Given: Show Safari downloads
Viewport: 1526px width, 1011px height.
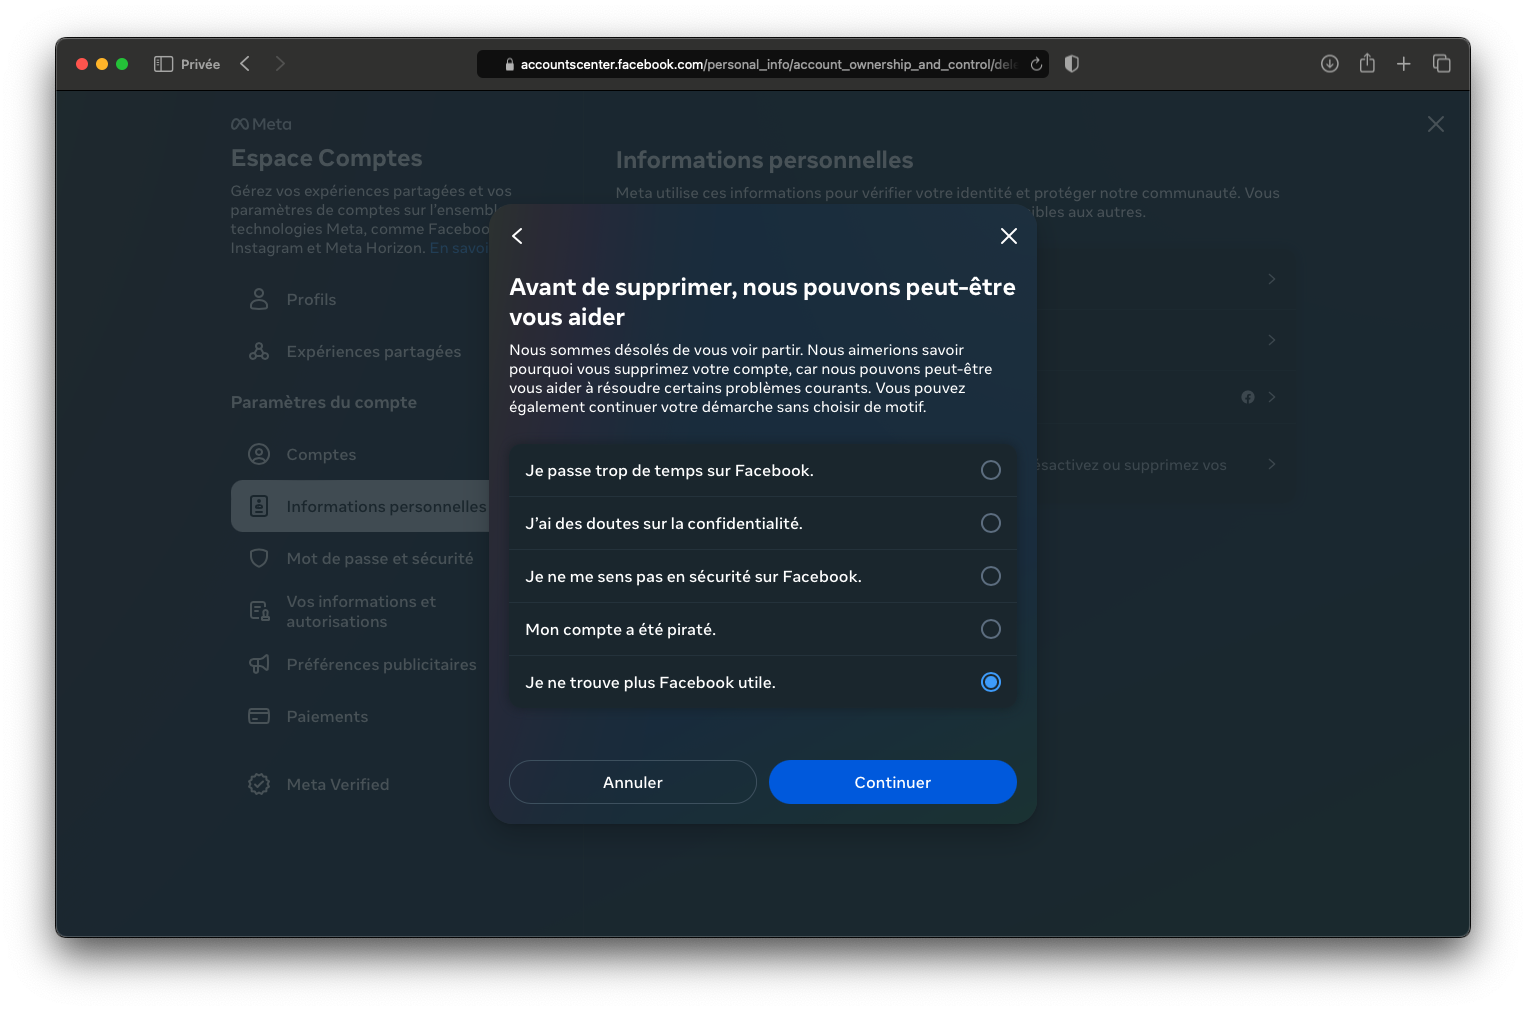Looking at the screenshot, I should (x=1329, y=64).
